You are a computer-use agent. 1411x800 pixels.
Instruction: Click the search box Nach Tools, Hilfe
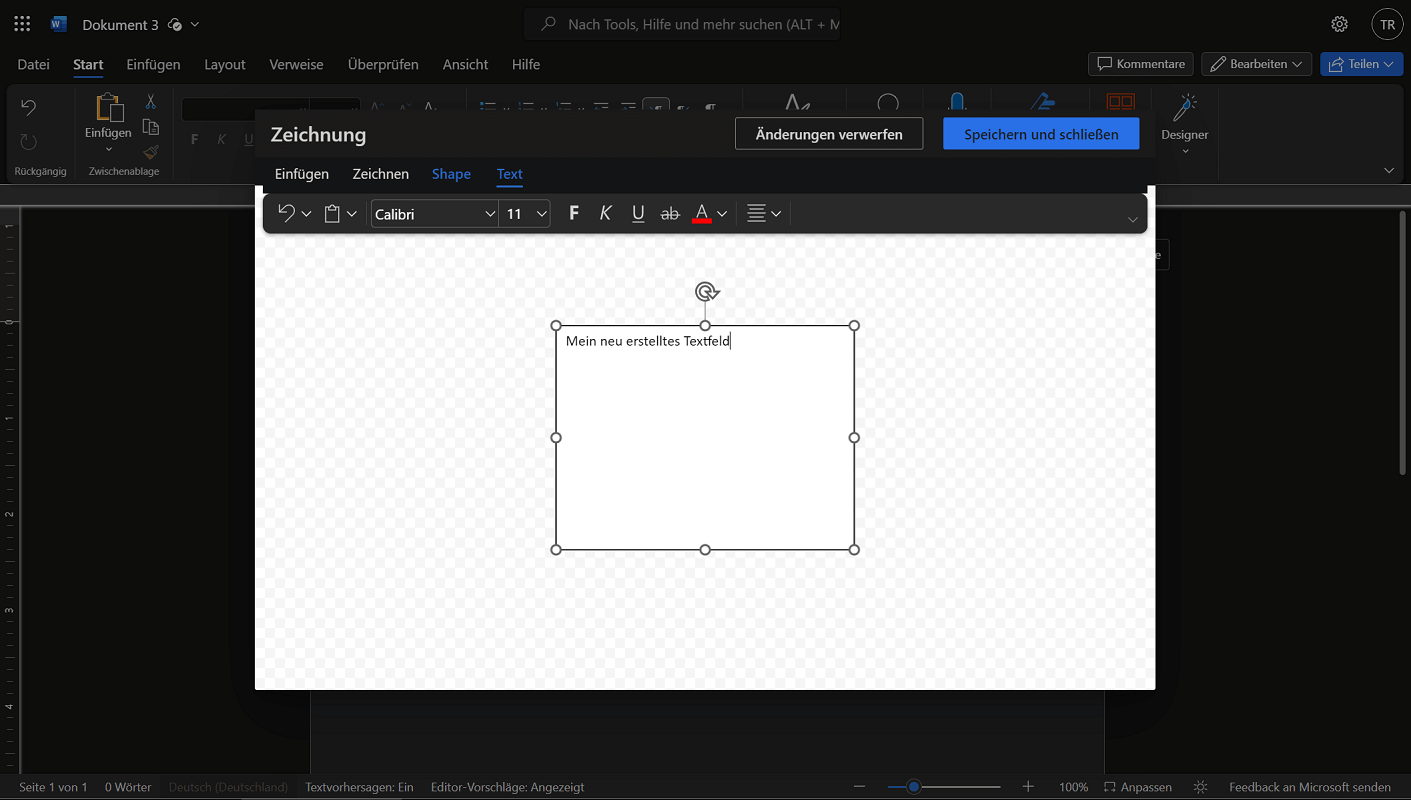tap(682, 24)
